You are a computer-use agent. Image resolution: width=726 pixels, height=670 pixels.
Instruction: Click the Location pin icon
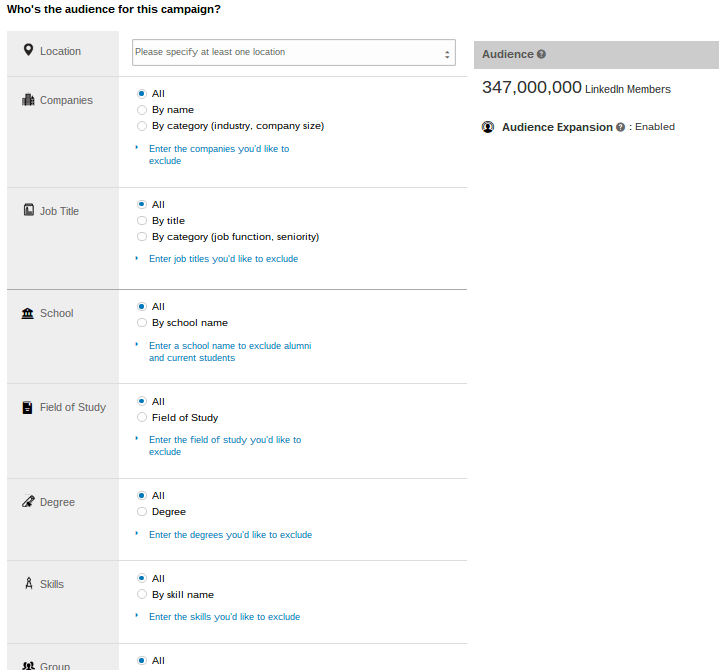[x=28, y=50]
